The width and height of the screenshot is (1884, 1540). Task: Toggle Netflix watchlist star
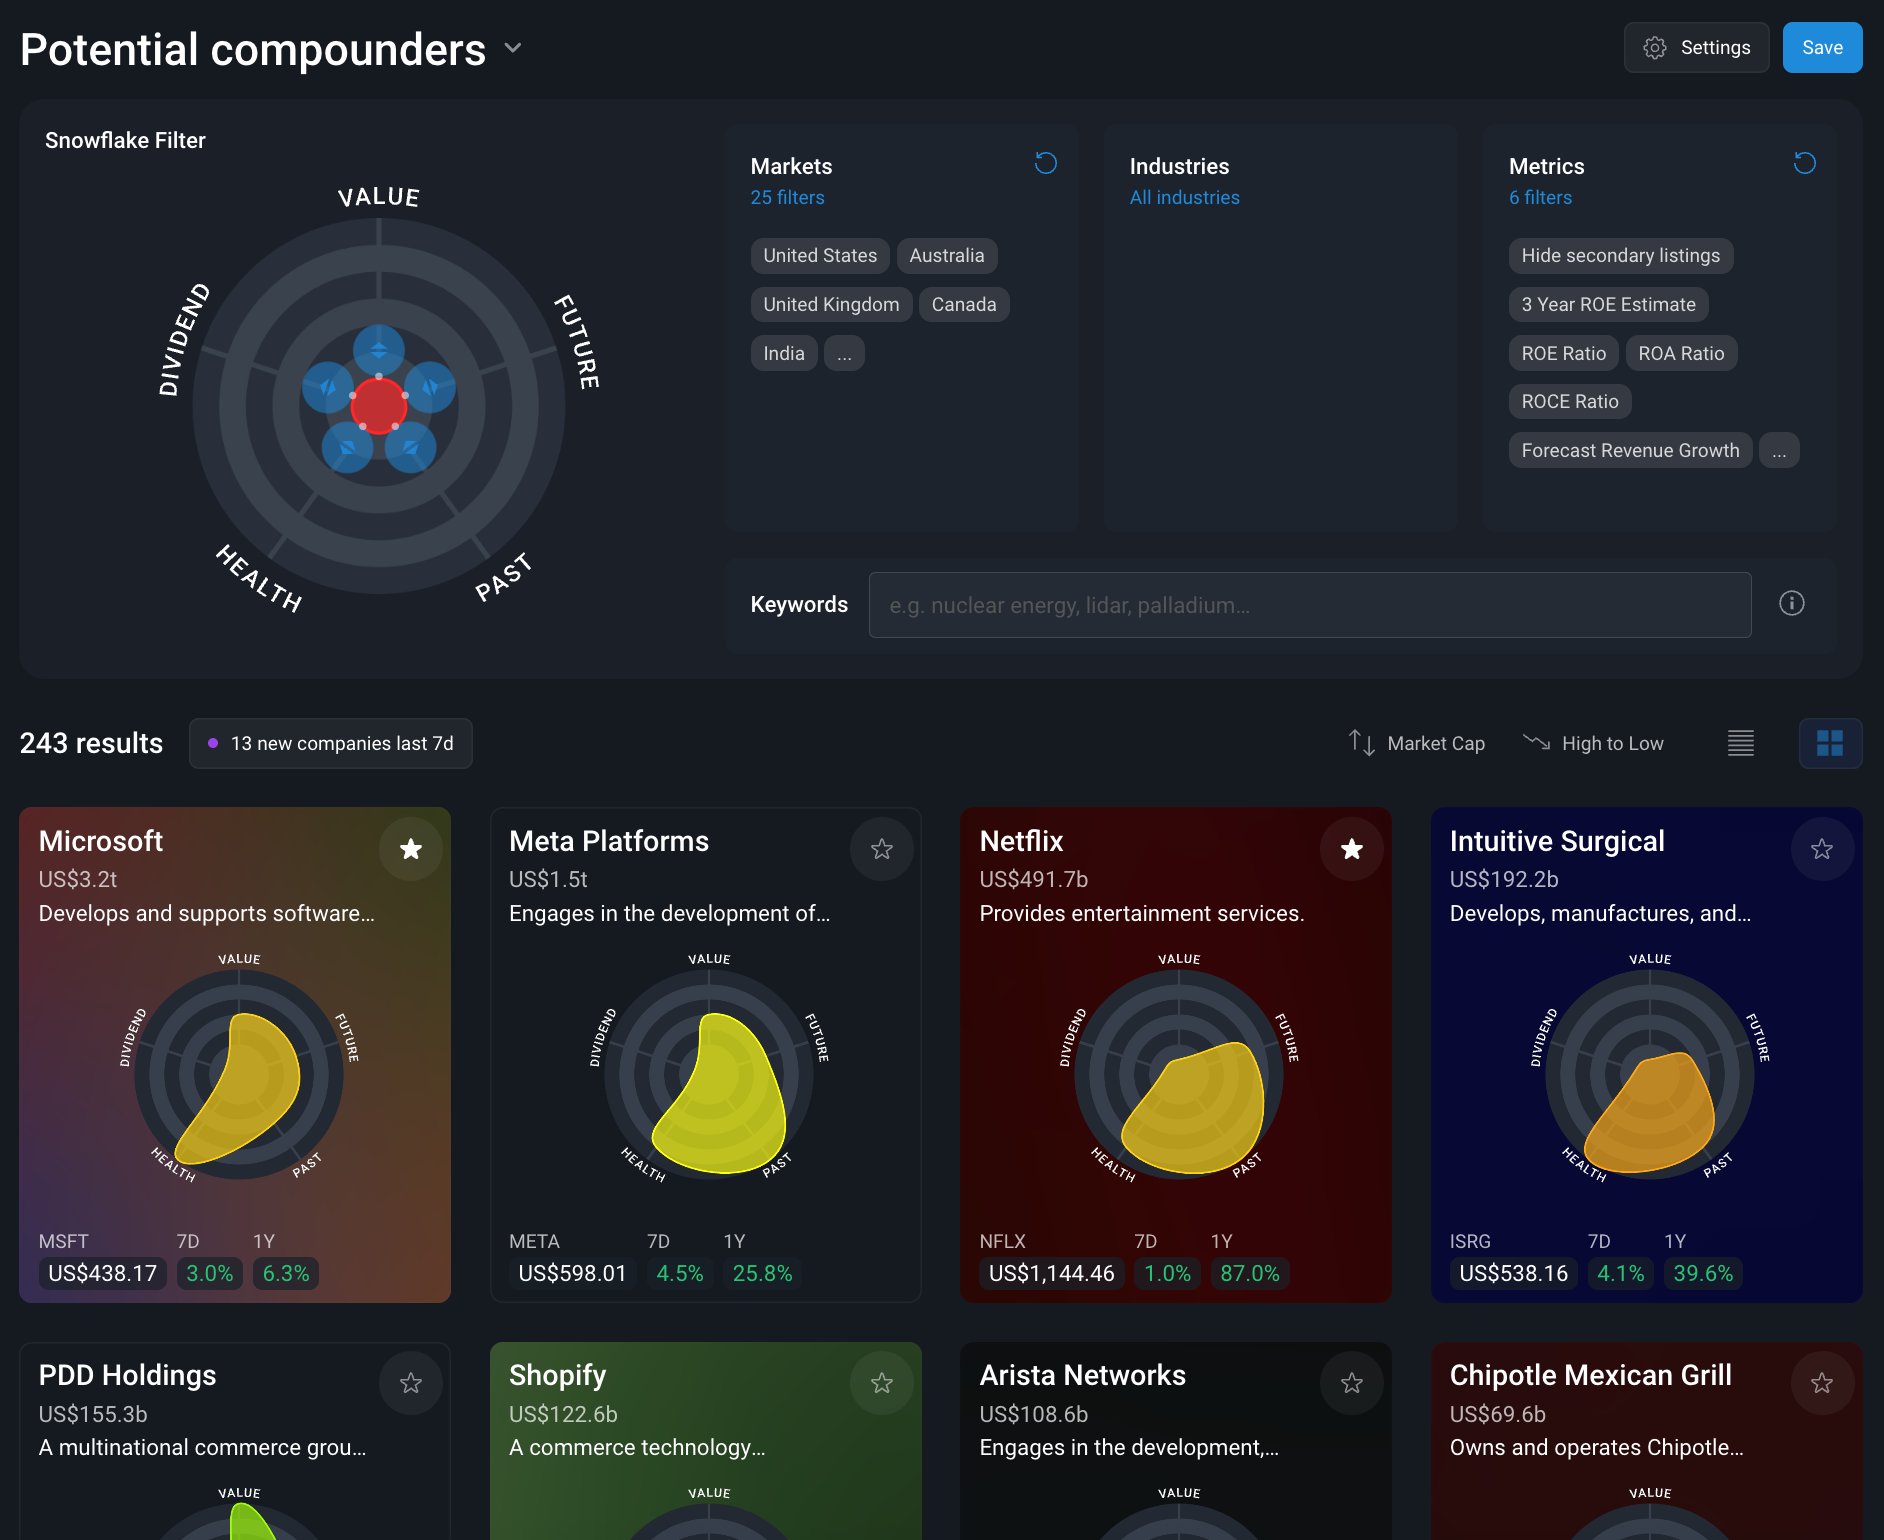click(x=1352, y=850)
